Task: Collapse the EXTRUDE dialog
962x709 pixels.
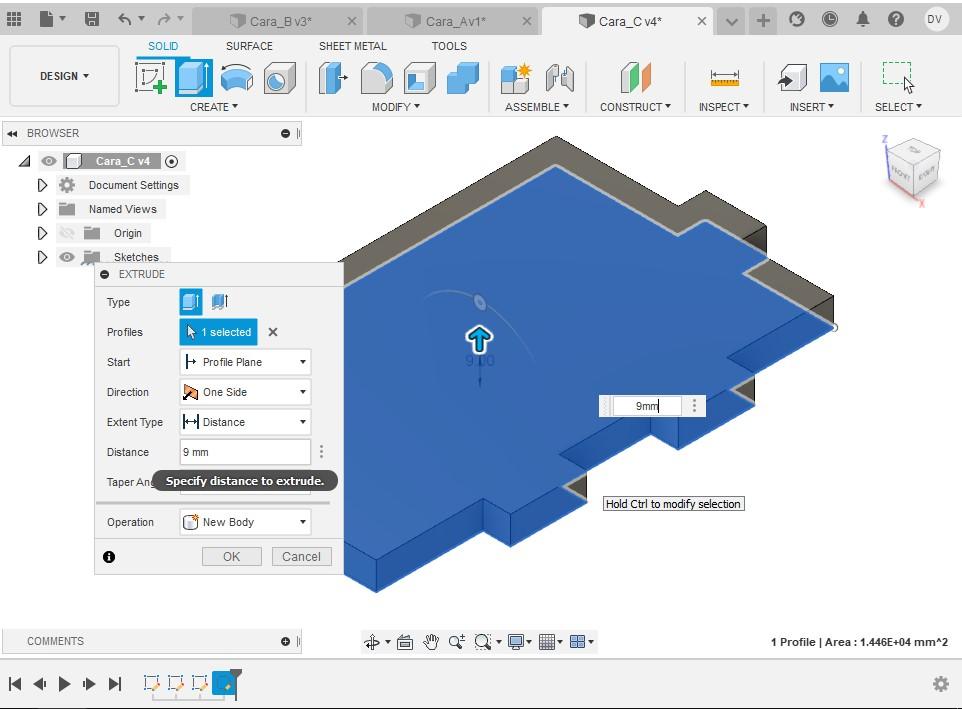Action: [105, 274]
